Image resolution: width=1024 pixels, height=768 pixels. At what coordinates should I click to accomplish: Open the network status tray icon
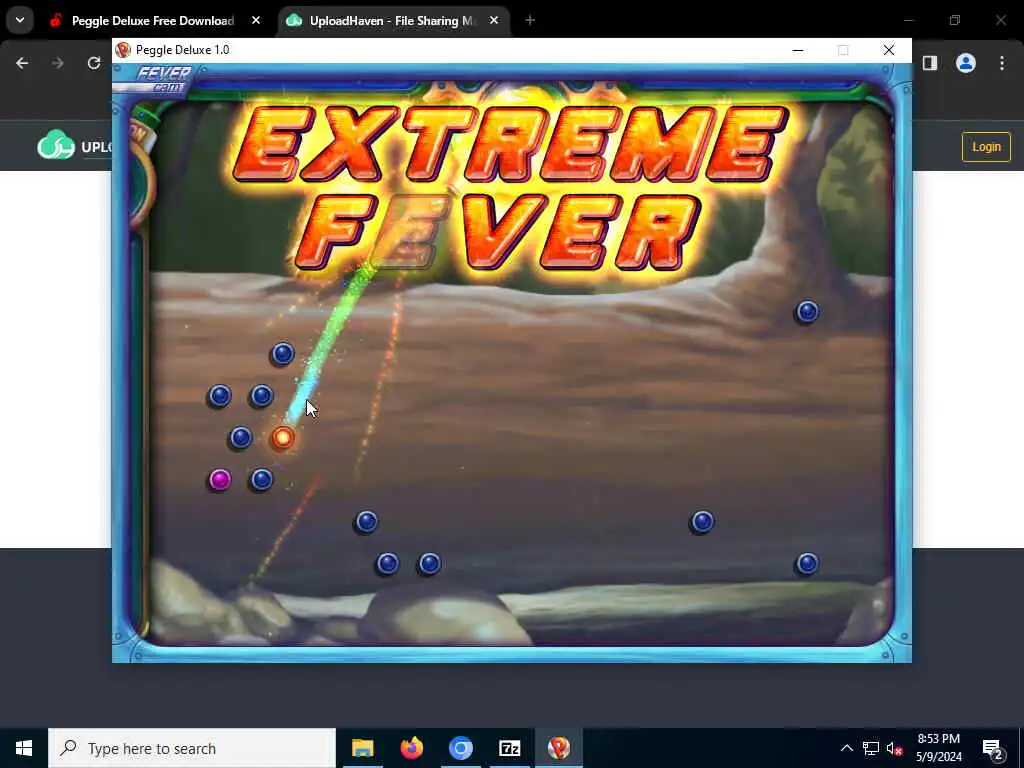point(871,748)
